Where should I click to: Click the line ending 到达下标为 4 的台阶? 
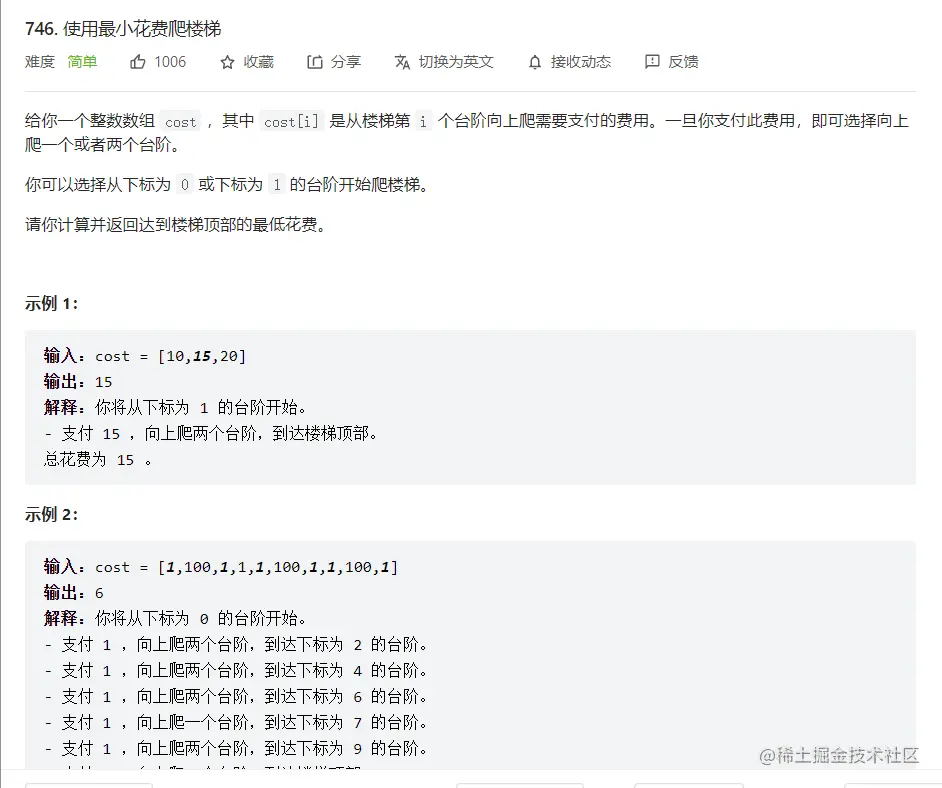click(236, 671)
